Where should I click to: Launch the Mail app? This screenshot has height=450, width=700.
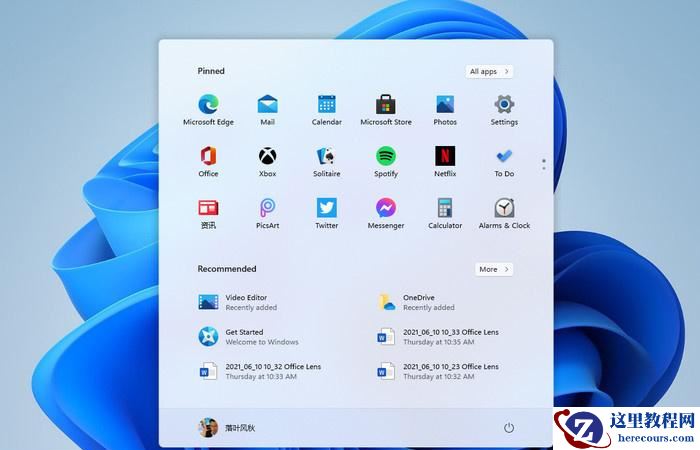(267, 110)
